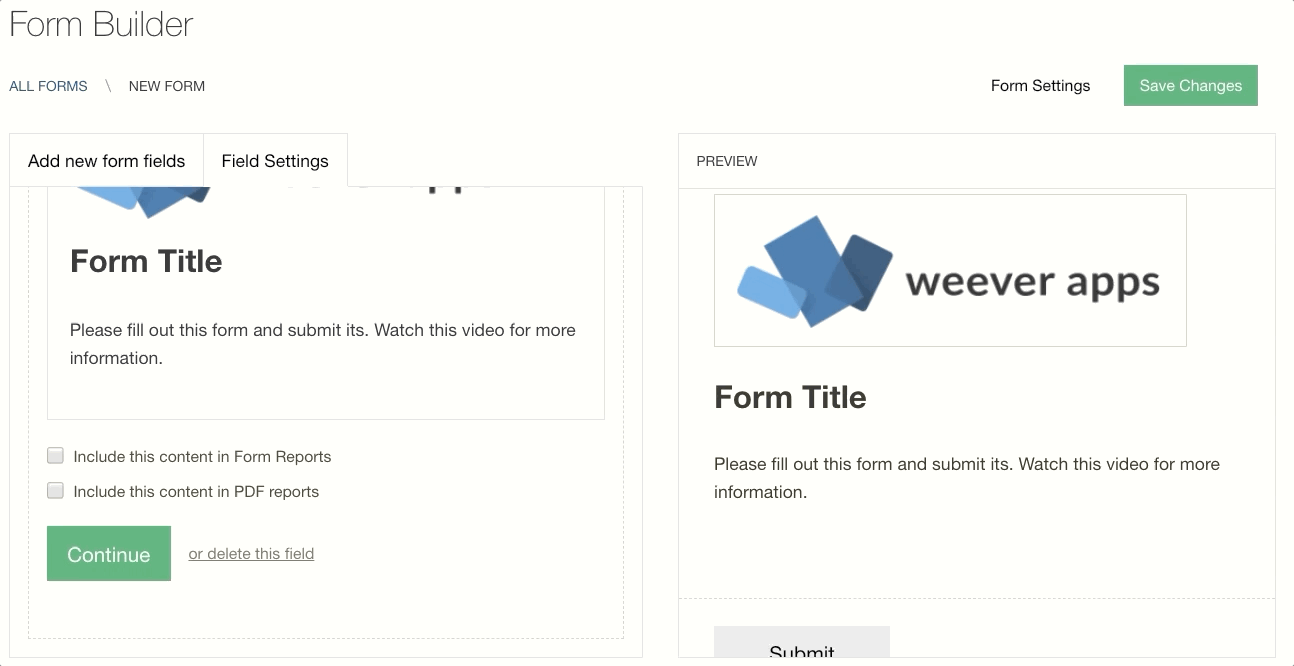This screenshot has width=1294, height=666.
Task: Open the Form Settings link
Action: [1040, 86]
